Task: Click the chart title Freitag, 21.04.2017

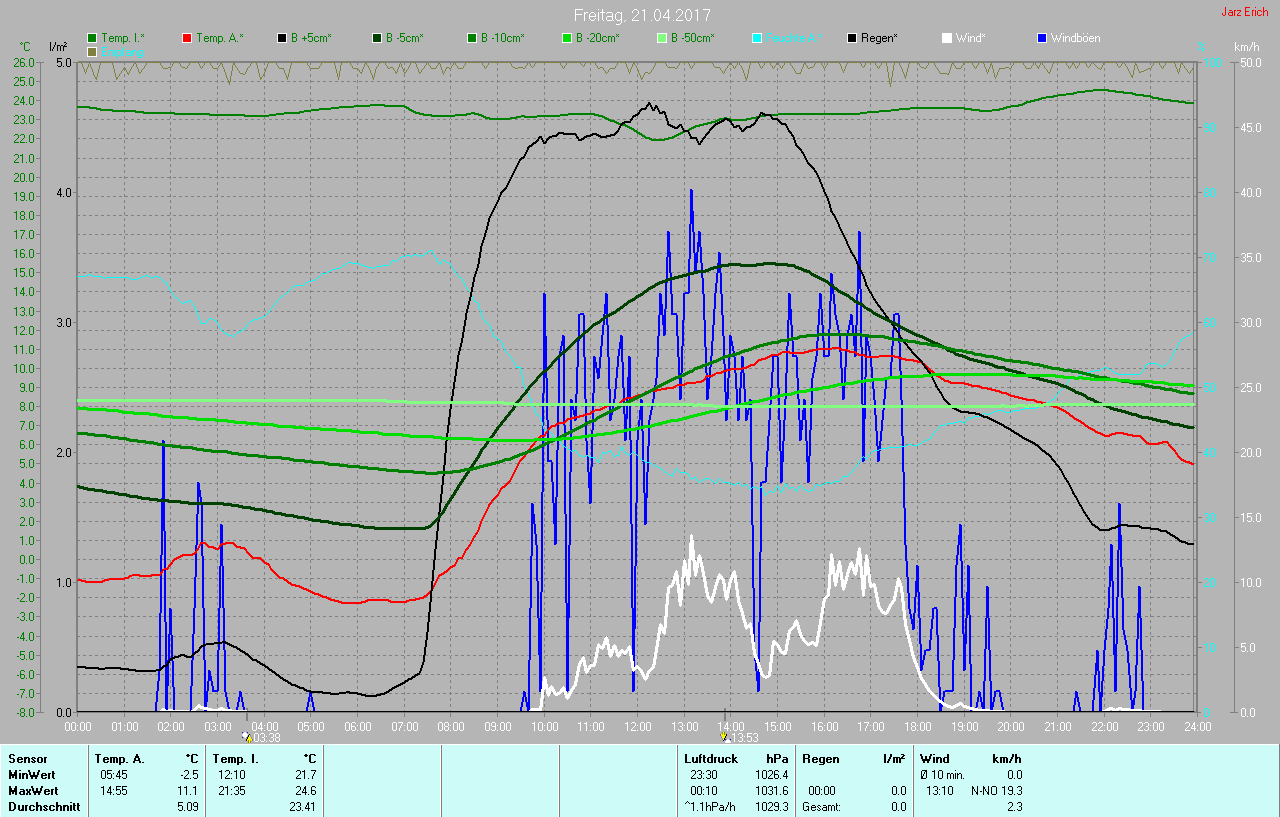Action: click(x=639, y=15)
